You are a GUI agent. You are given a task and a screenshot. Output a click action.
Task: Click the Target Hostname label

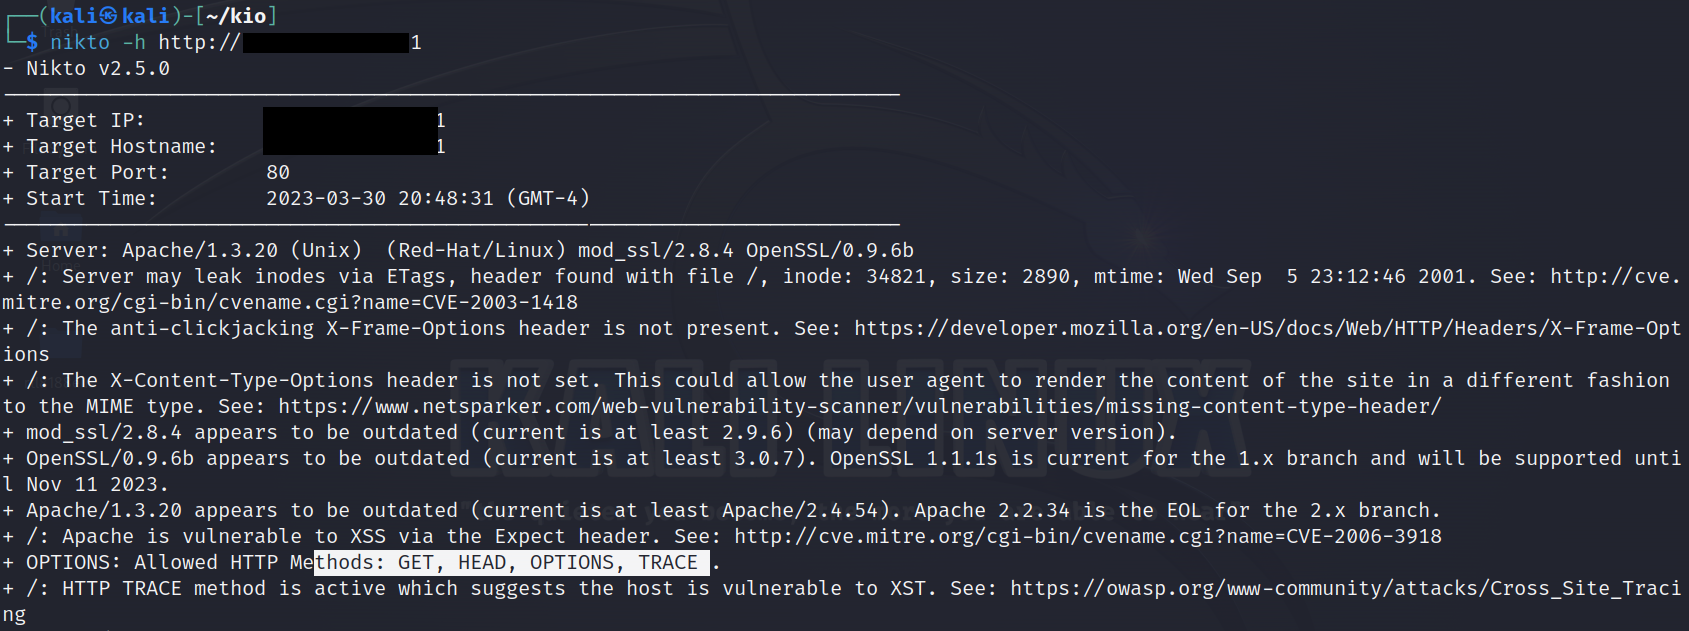click(x=121, y=146)
